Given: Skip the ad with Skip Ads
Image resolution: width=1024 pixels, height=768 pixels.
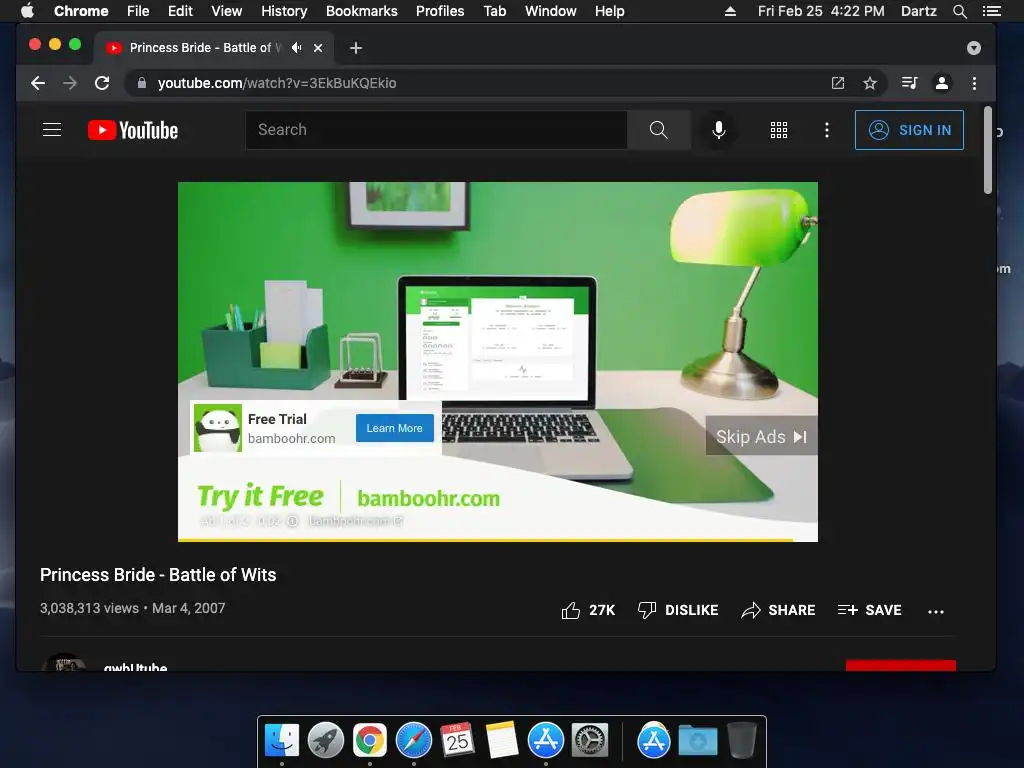Looking at the screenshot, I should (x=761, y=436).
